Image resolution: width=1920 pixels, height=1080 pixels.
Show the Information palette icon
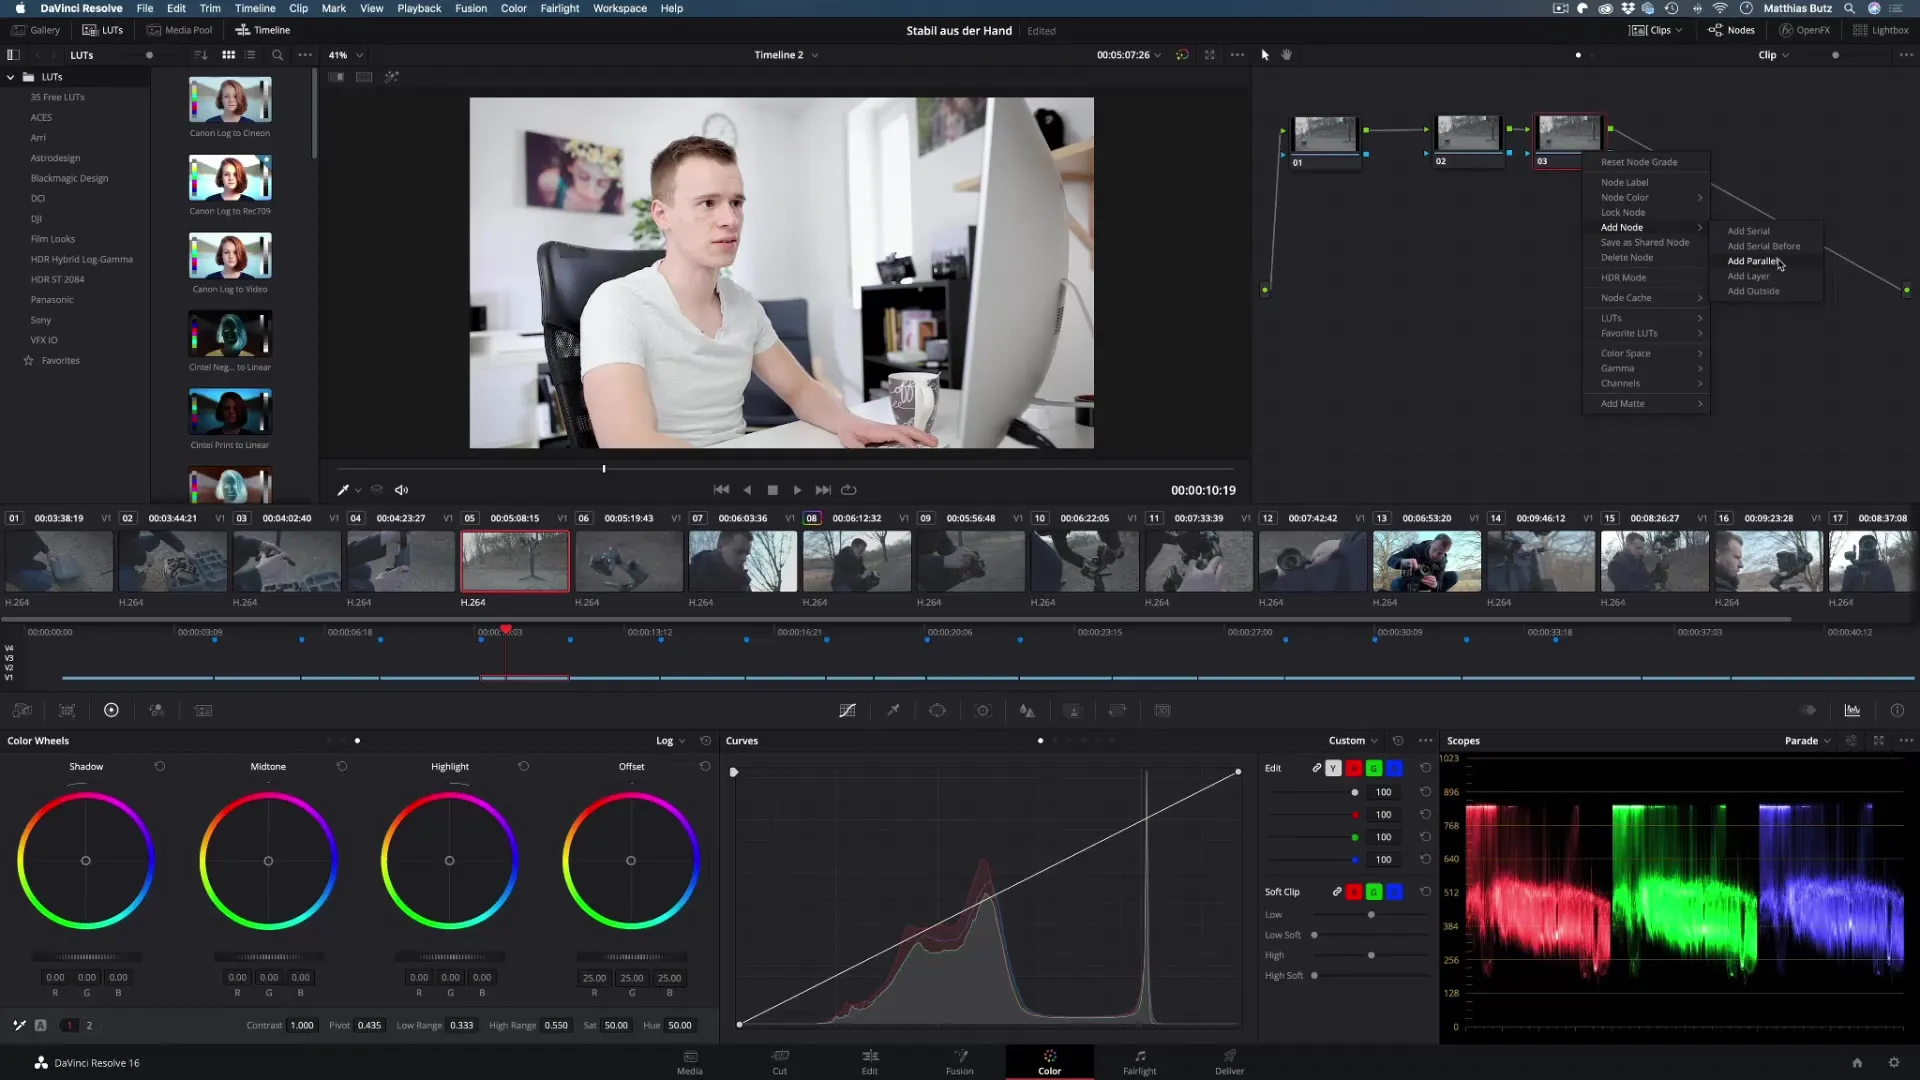1897,710
